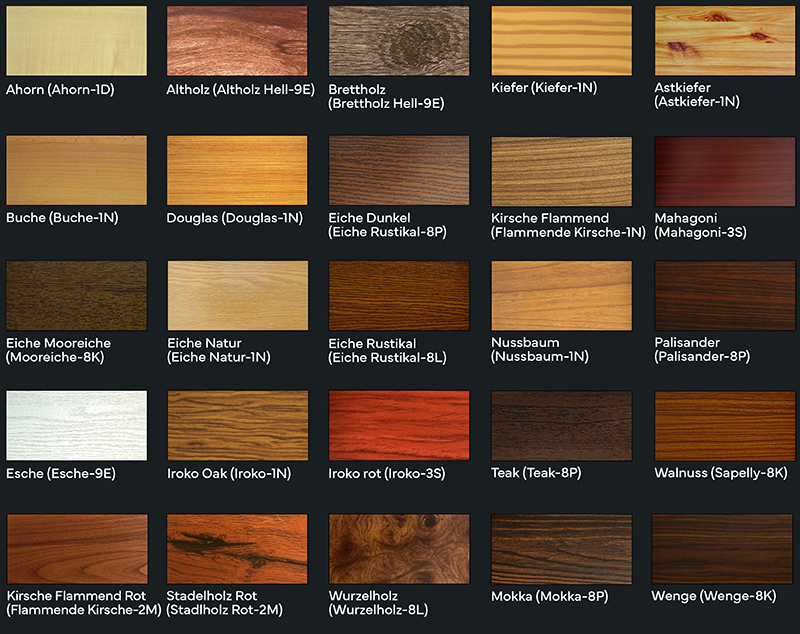Click the Teak-8P dark swatch

pyautogui.click(x=561, y=425)
